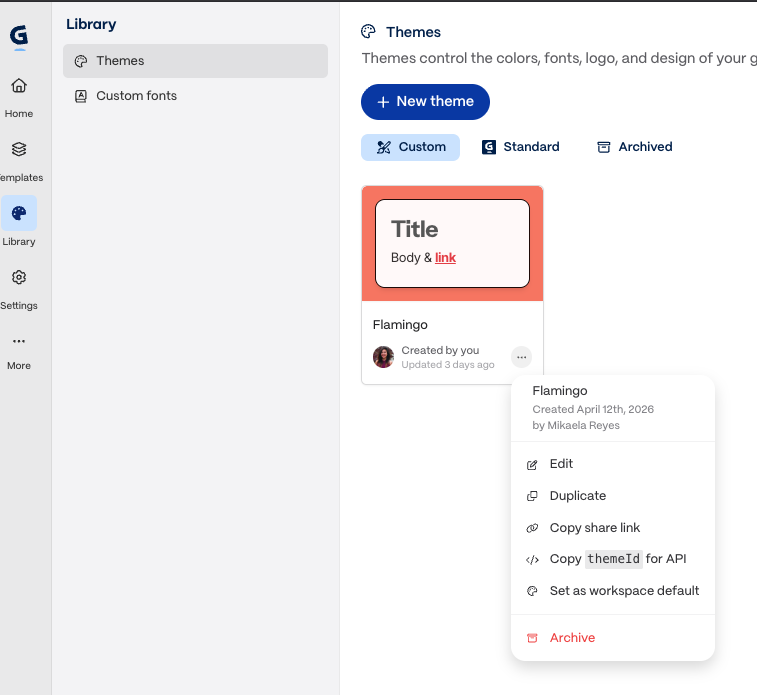Image resolution: width=757 pixels, height=695 pixels.
Task: Select the Library palette icon
Action: coord(19,213)
